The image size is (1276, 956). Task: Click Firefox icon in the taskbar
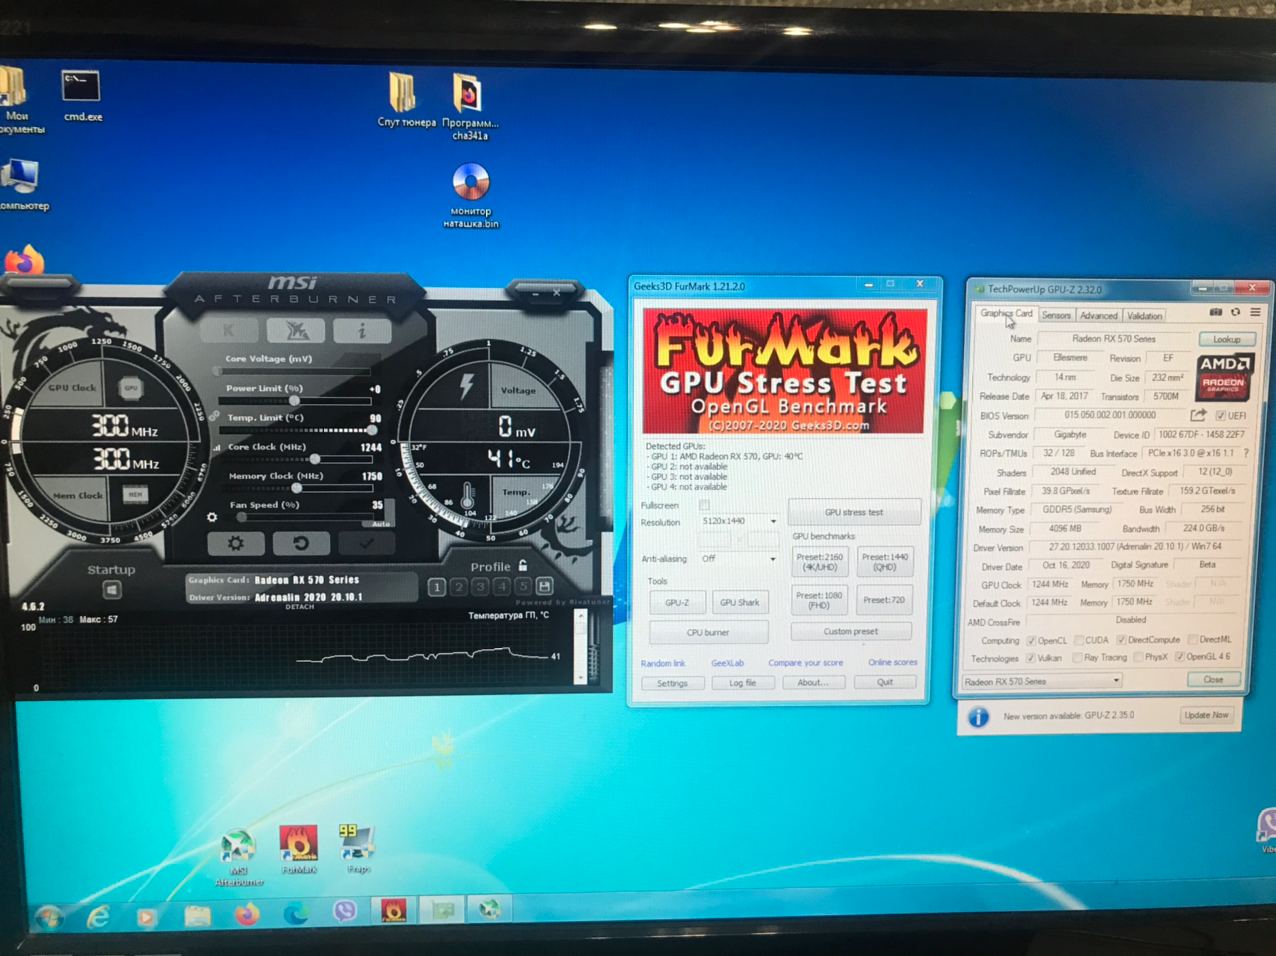[246, 914]
